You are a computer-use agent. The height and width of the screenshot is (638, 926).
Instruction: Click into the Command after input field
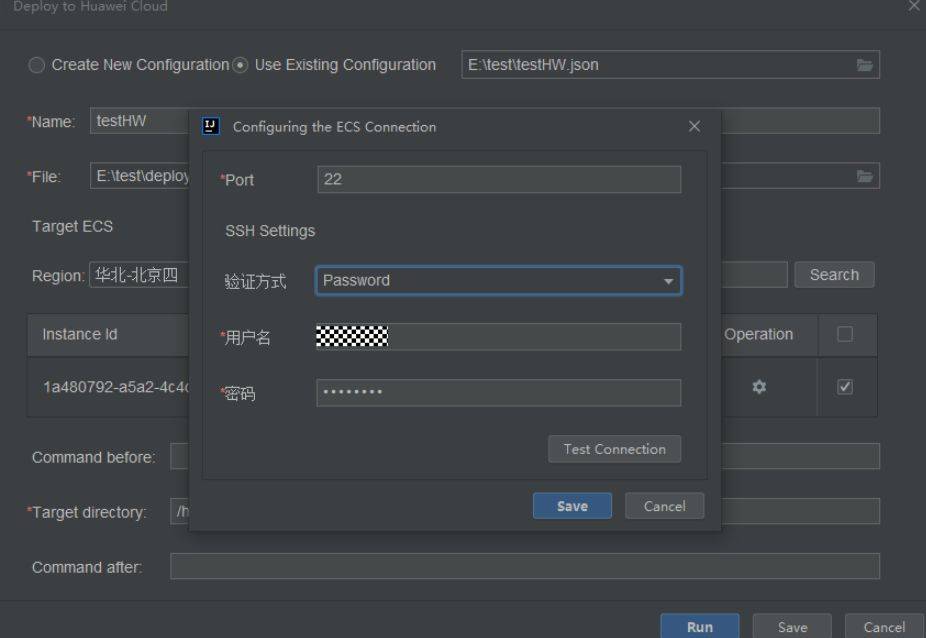525,567
